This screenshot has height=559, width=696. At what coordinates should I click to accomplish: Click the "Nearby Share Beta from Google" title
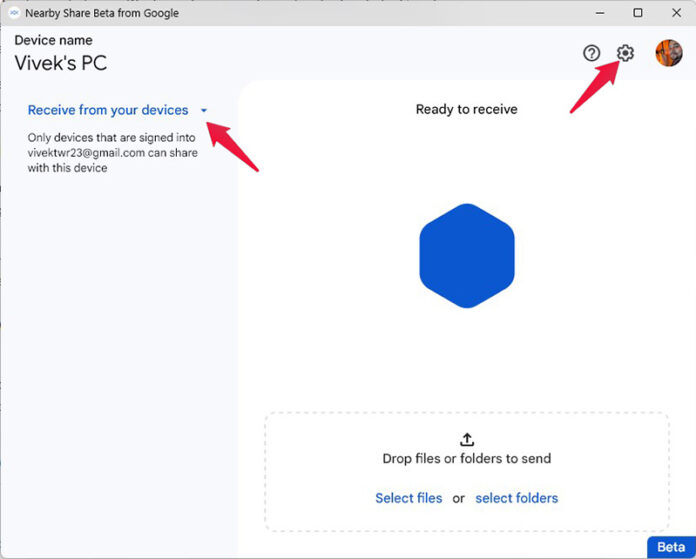pos(102,13)
